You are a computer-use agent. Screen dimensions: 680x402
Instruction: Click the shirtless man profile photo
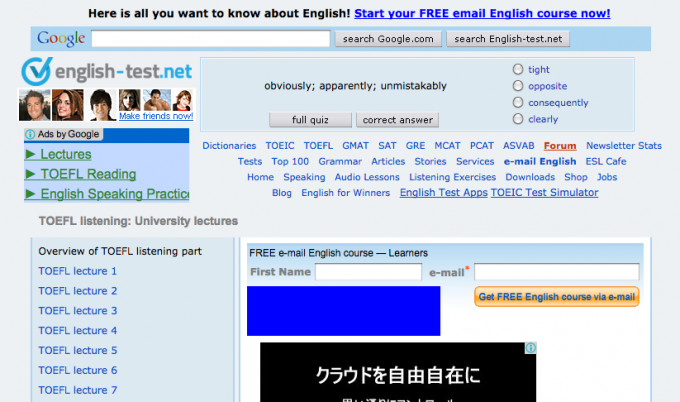[157, 100]
